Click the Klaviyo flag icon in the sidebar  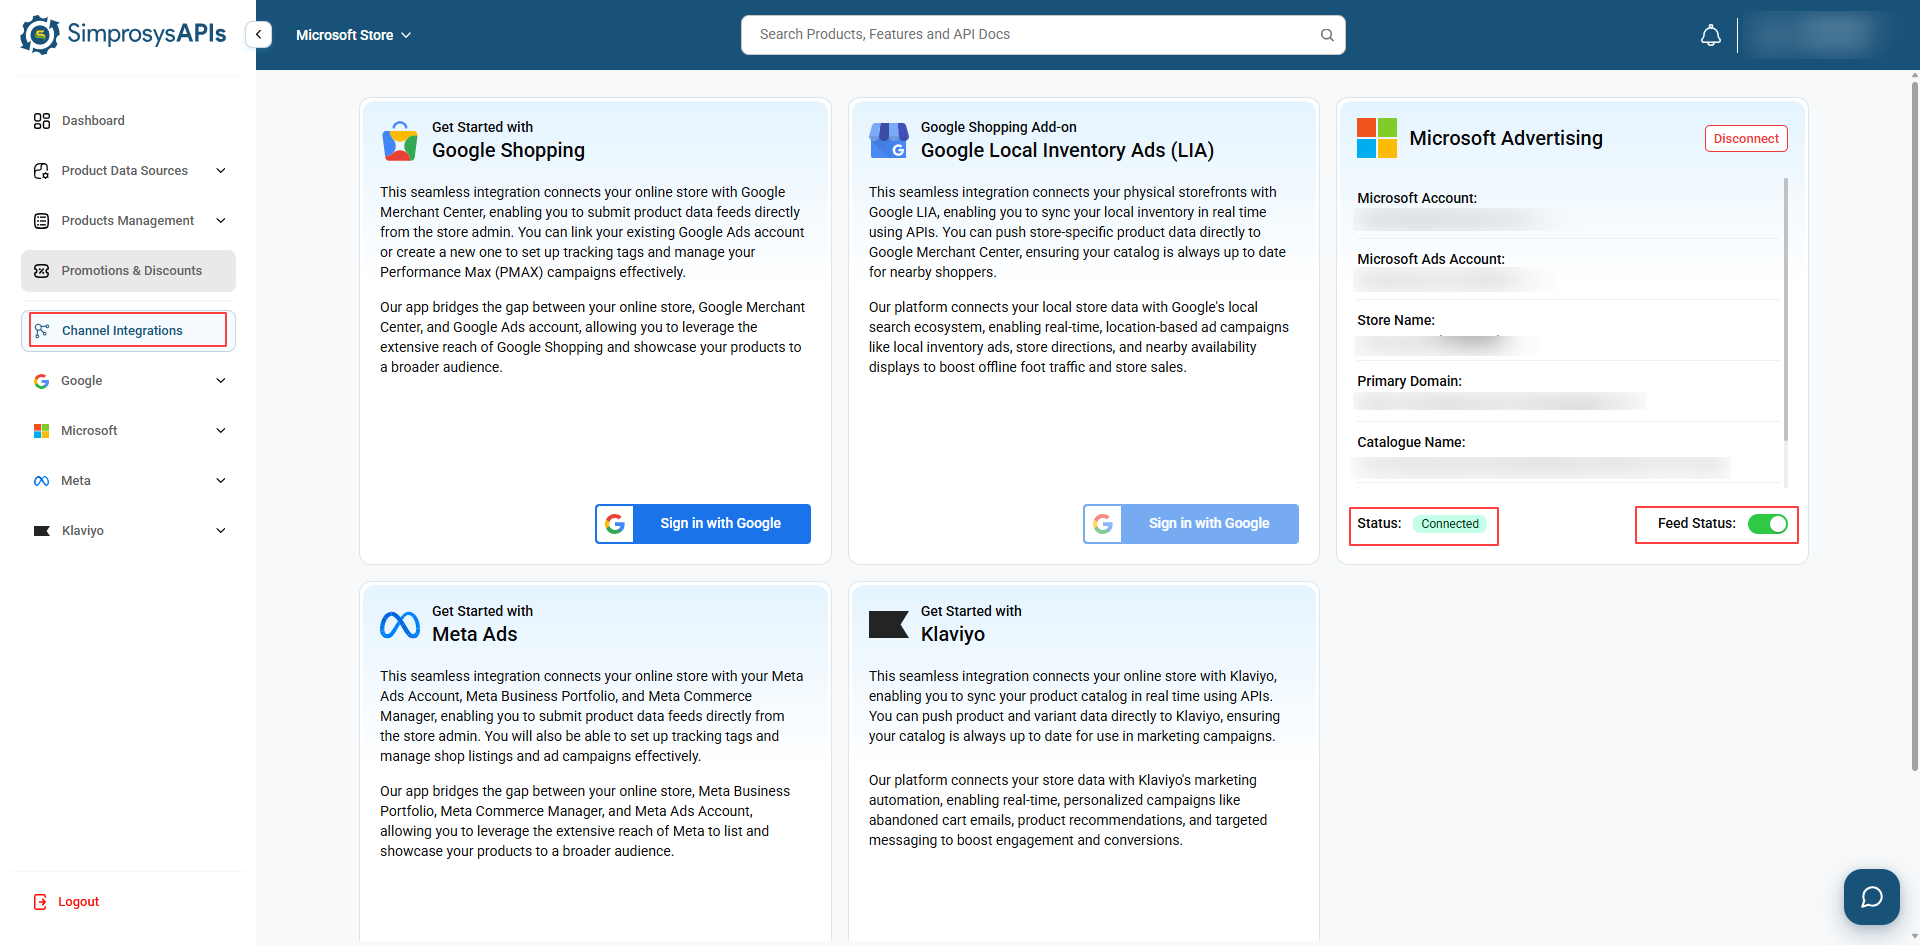(x=42, y=531)
